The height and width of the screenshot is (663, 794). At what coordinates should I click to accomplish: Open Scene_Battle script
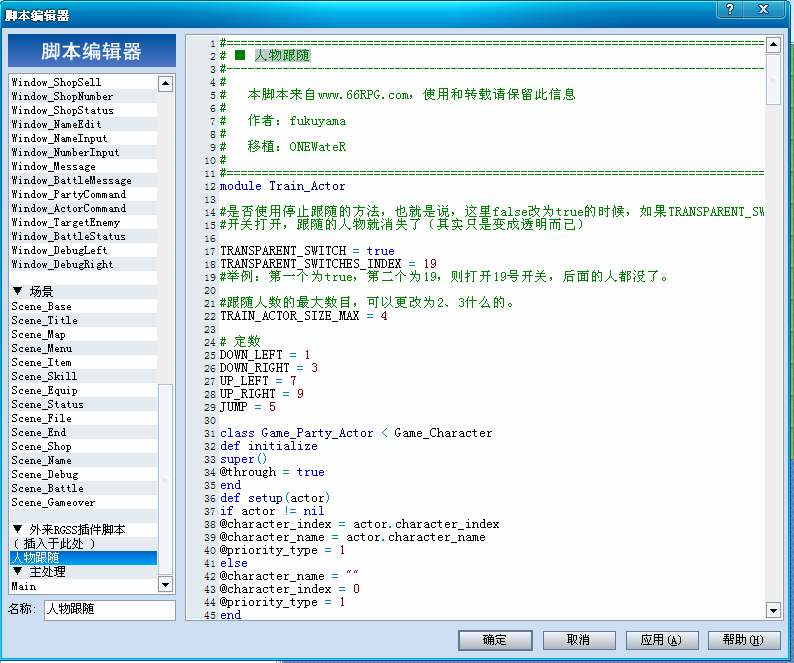pos(84,489)
